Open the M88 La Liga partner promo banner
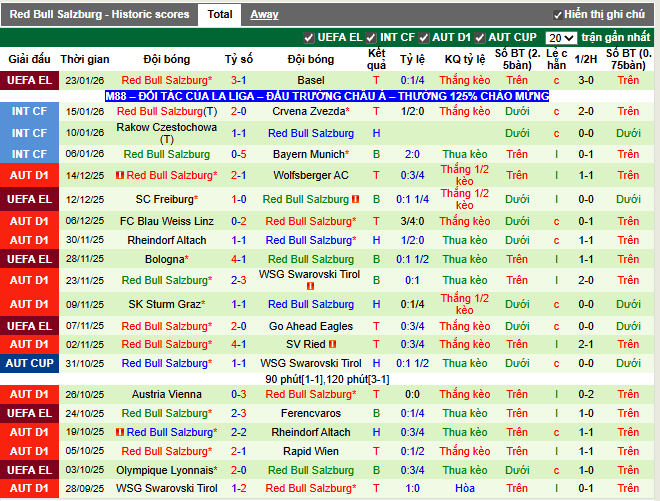 327,96
